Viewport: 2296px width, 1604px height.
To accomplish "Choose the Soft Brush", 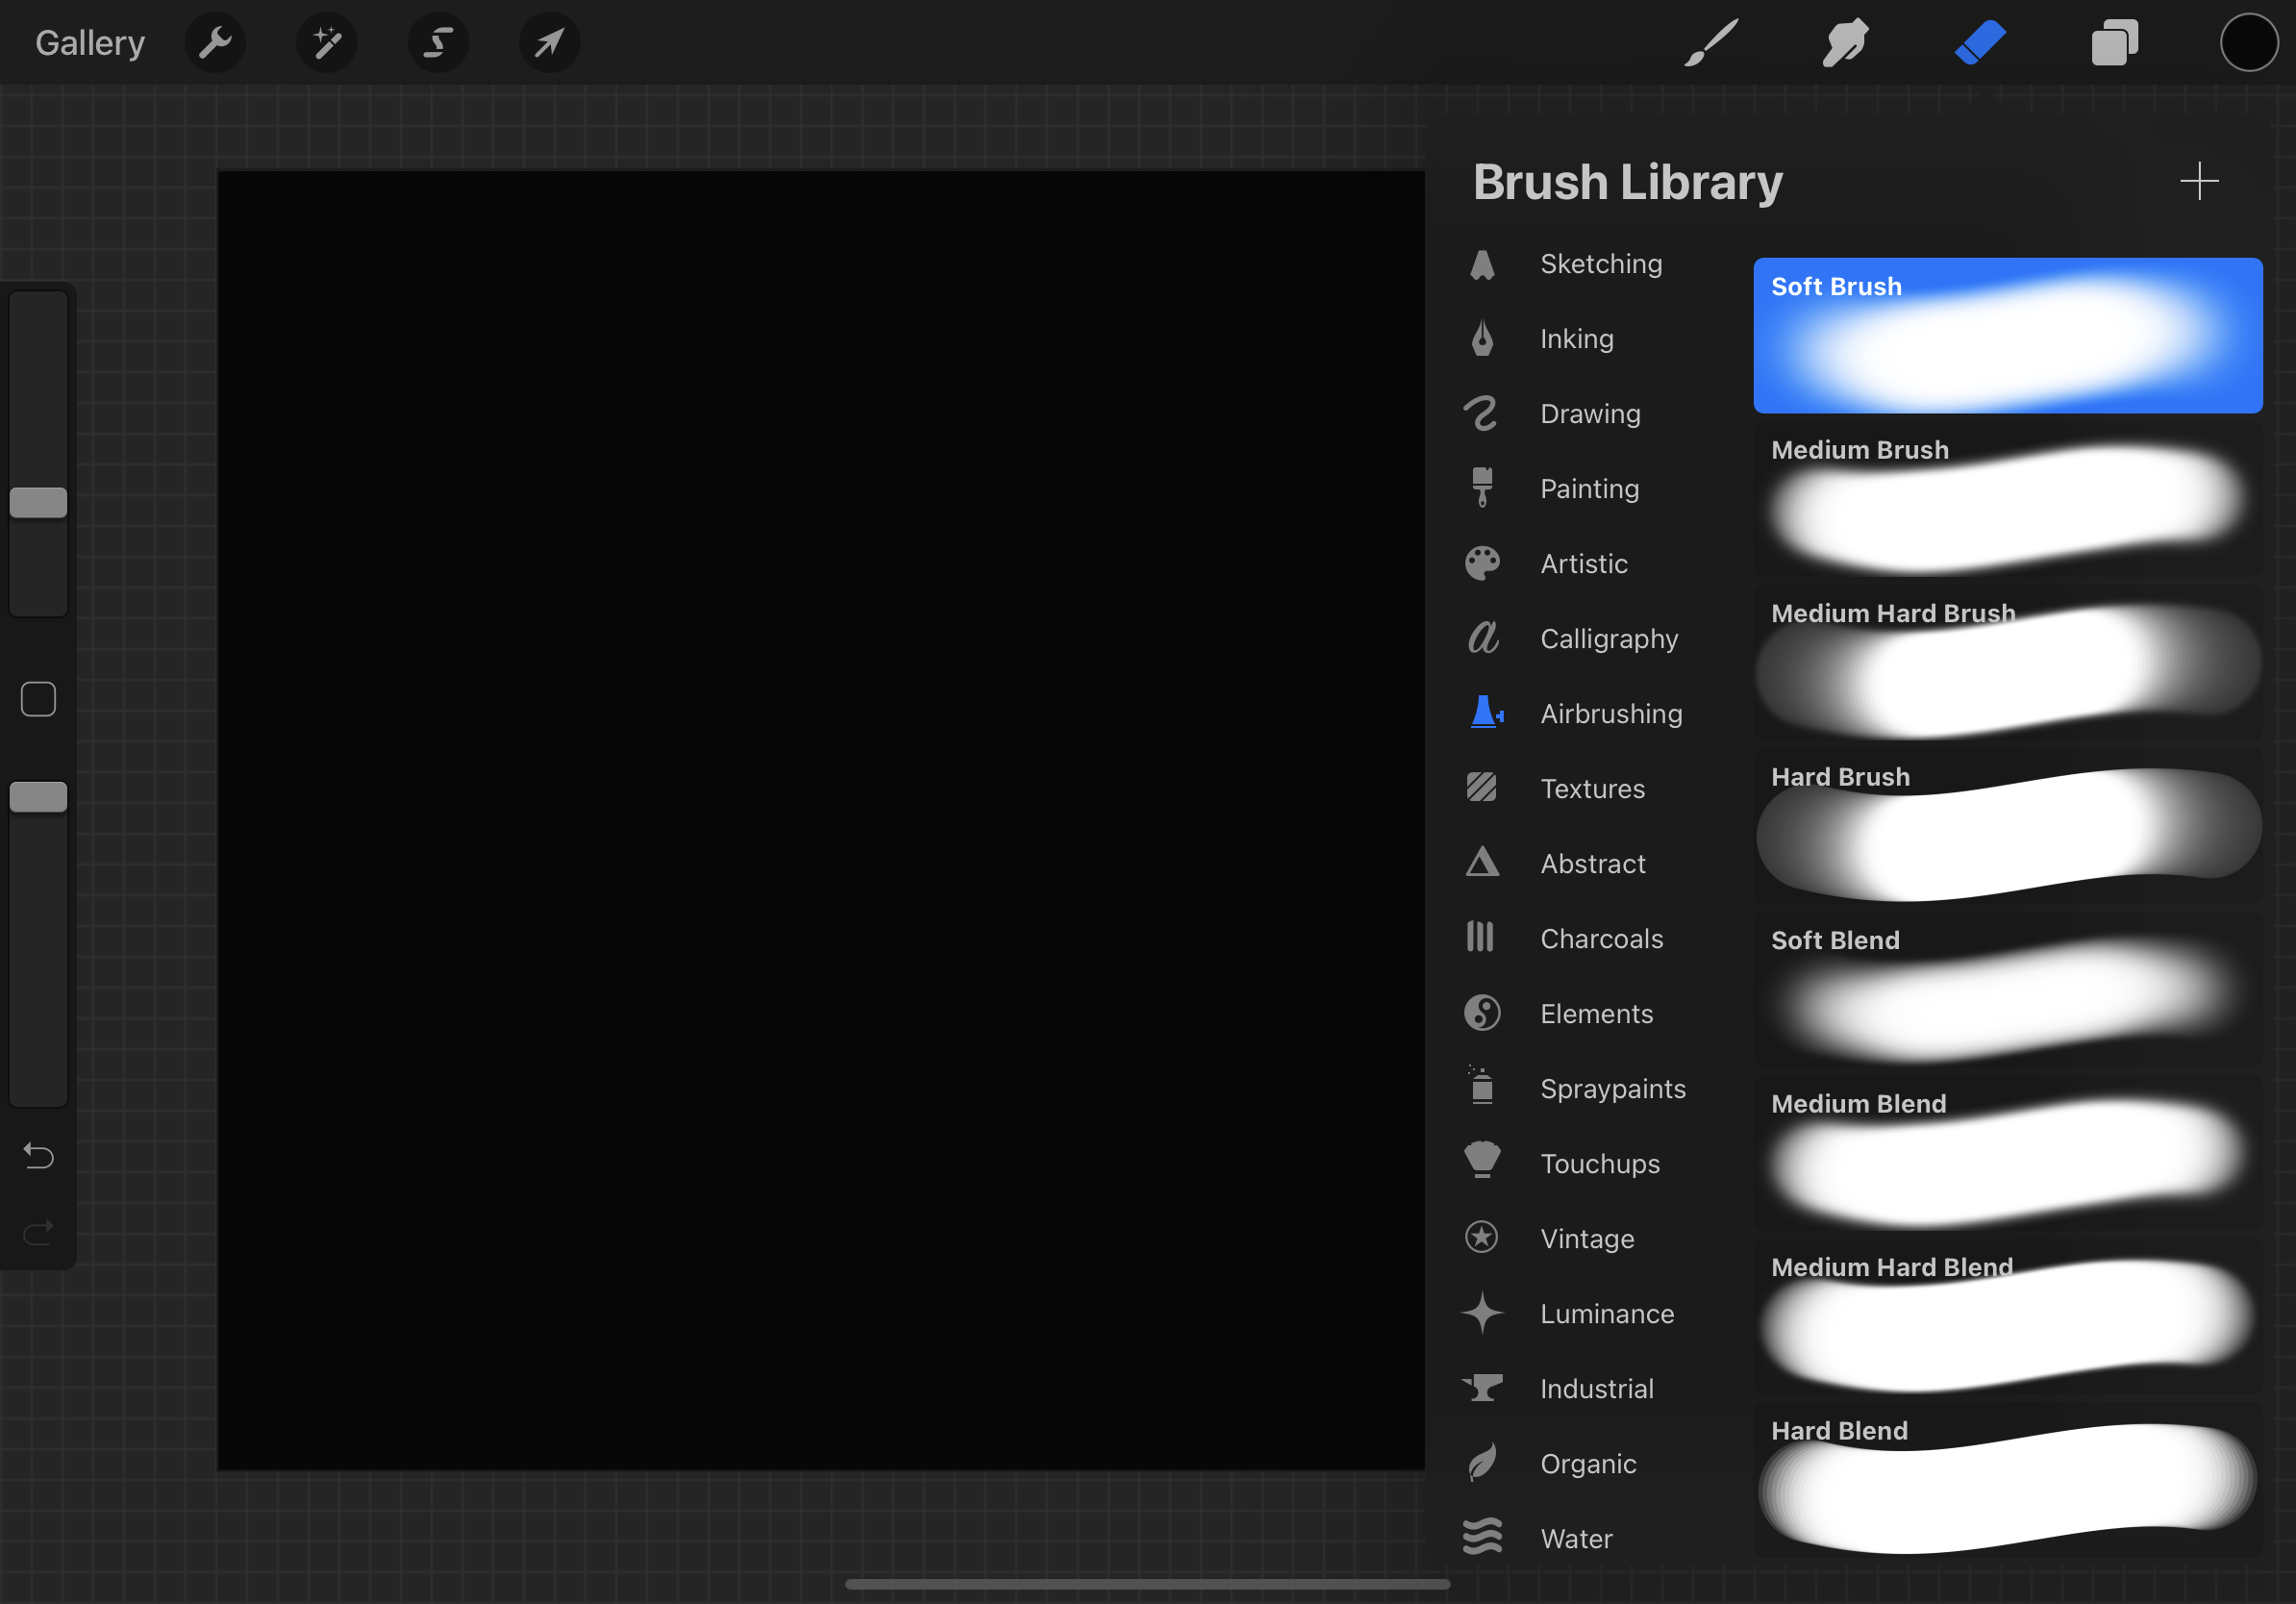I will click(x=2008, y=335).
